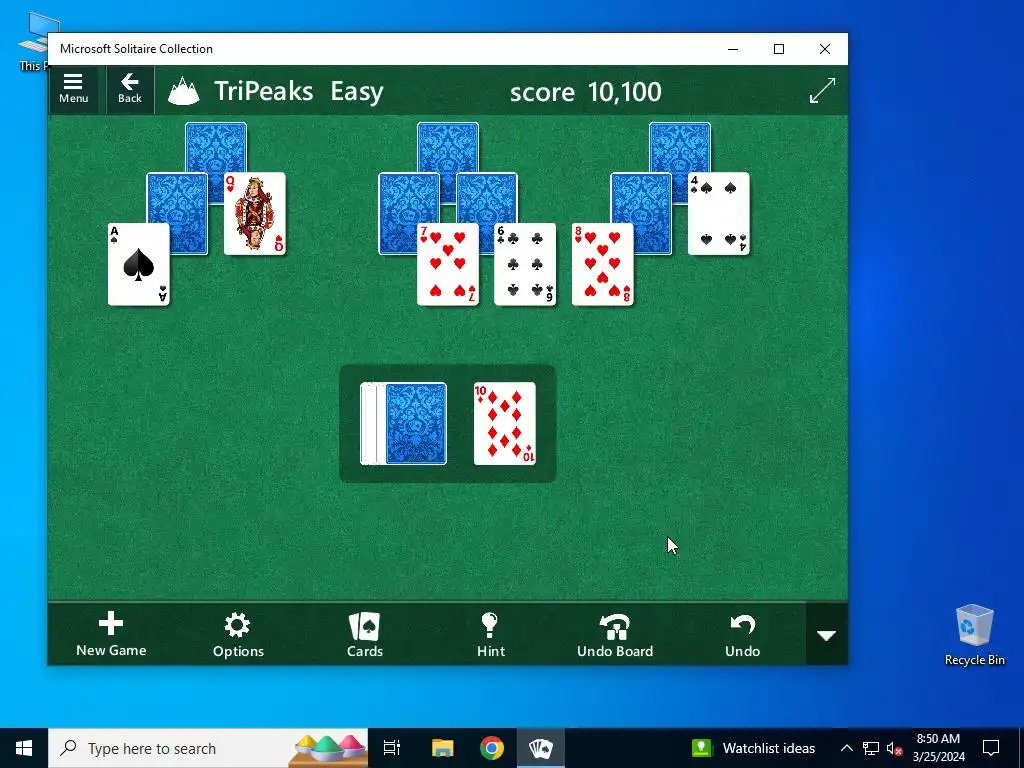Go Back to the game list
Viewport: 1024px width, 768px height.
coord(129,89)
